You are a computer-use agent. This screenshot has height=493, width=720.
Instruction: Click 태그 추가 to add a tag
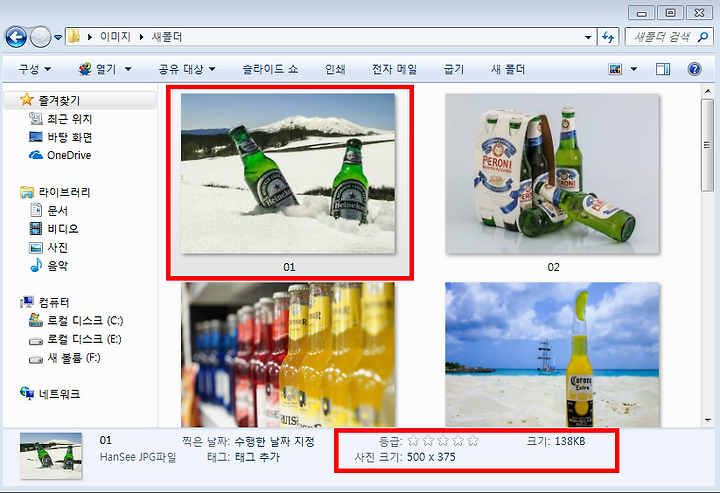(257, 457)
